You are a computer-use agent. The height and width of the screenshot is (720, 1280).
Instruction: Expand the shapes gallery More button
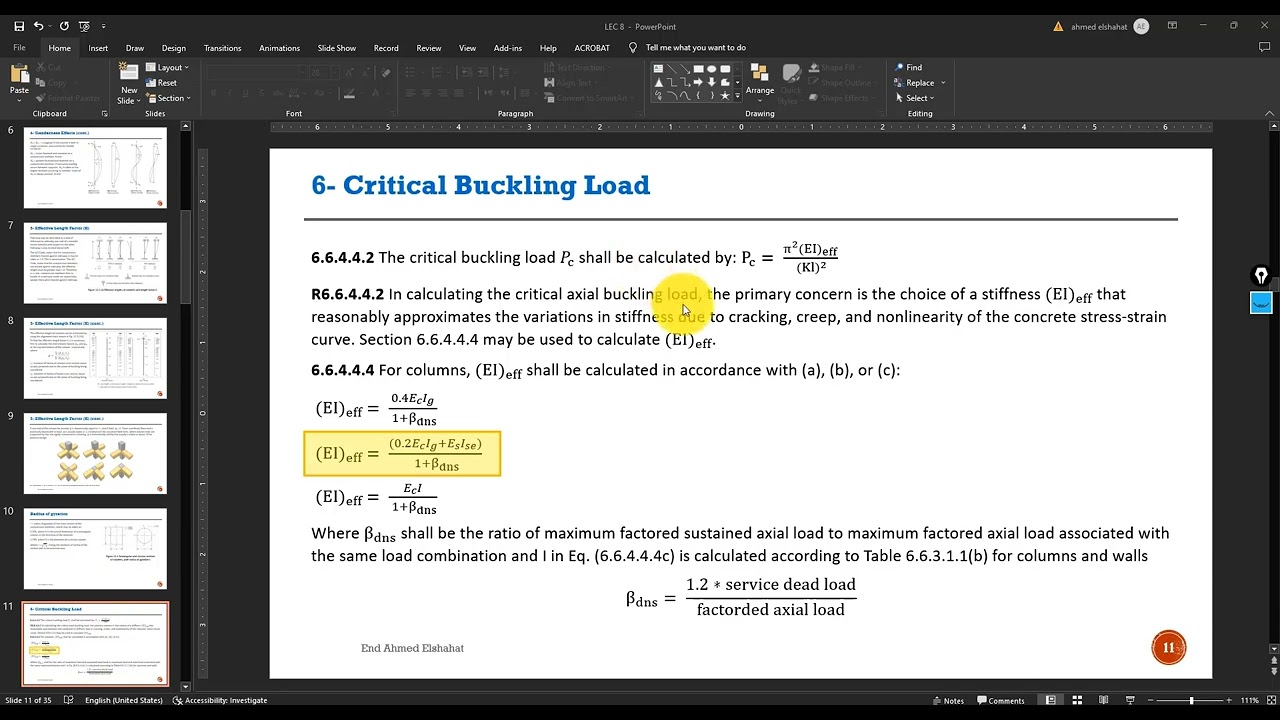739,96
